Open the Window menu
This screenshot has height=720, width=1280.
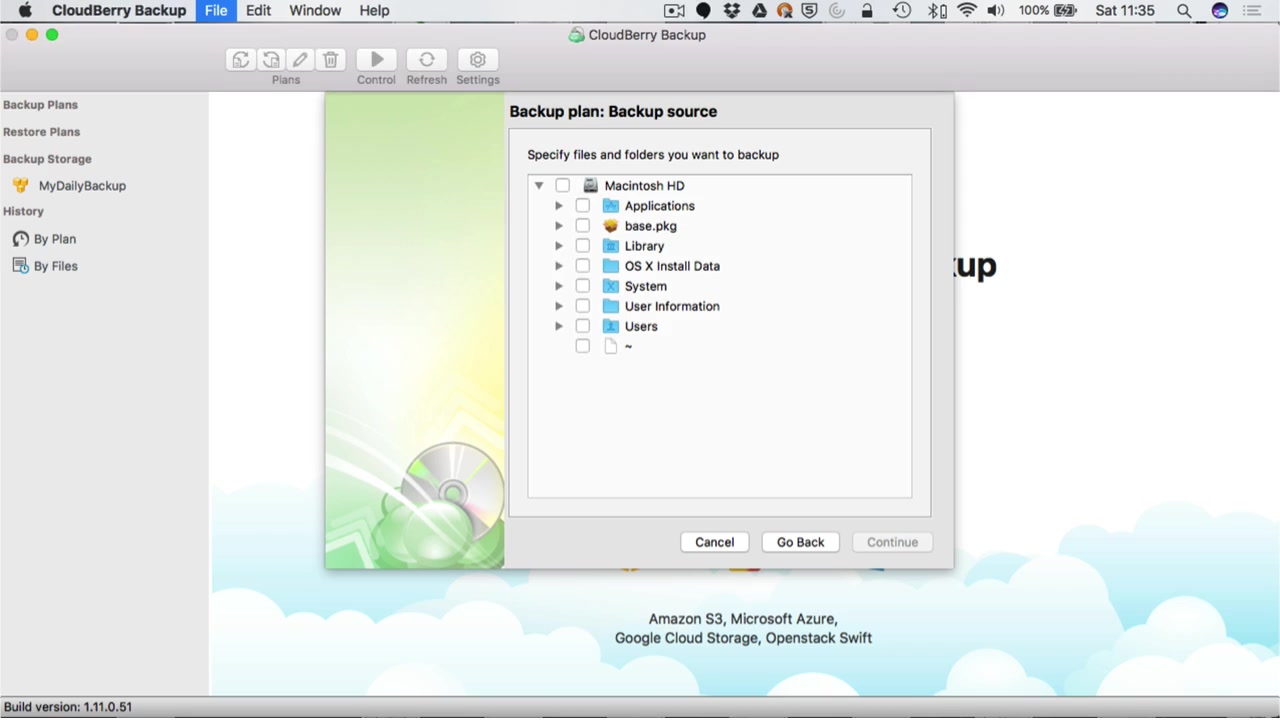pyautogui.click(x=315, y=11)
